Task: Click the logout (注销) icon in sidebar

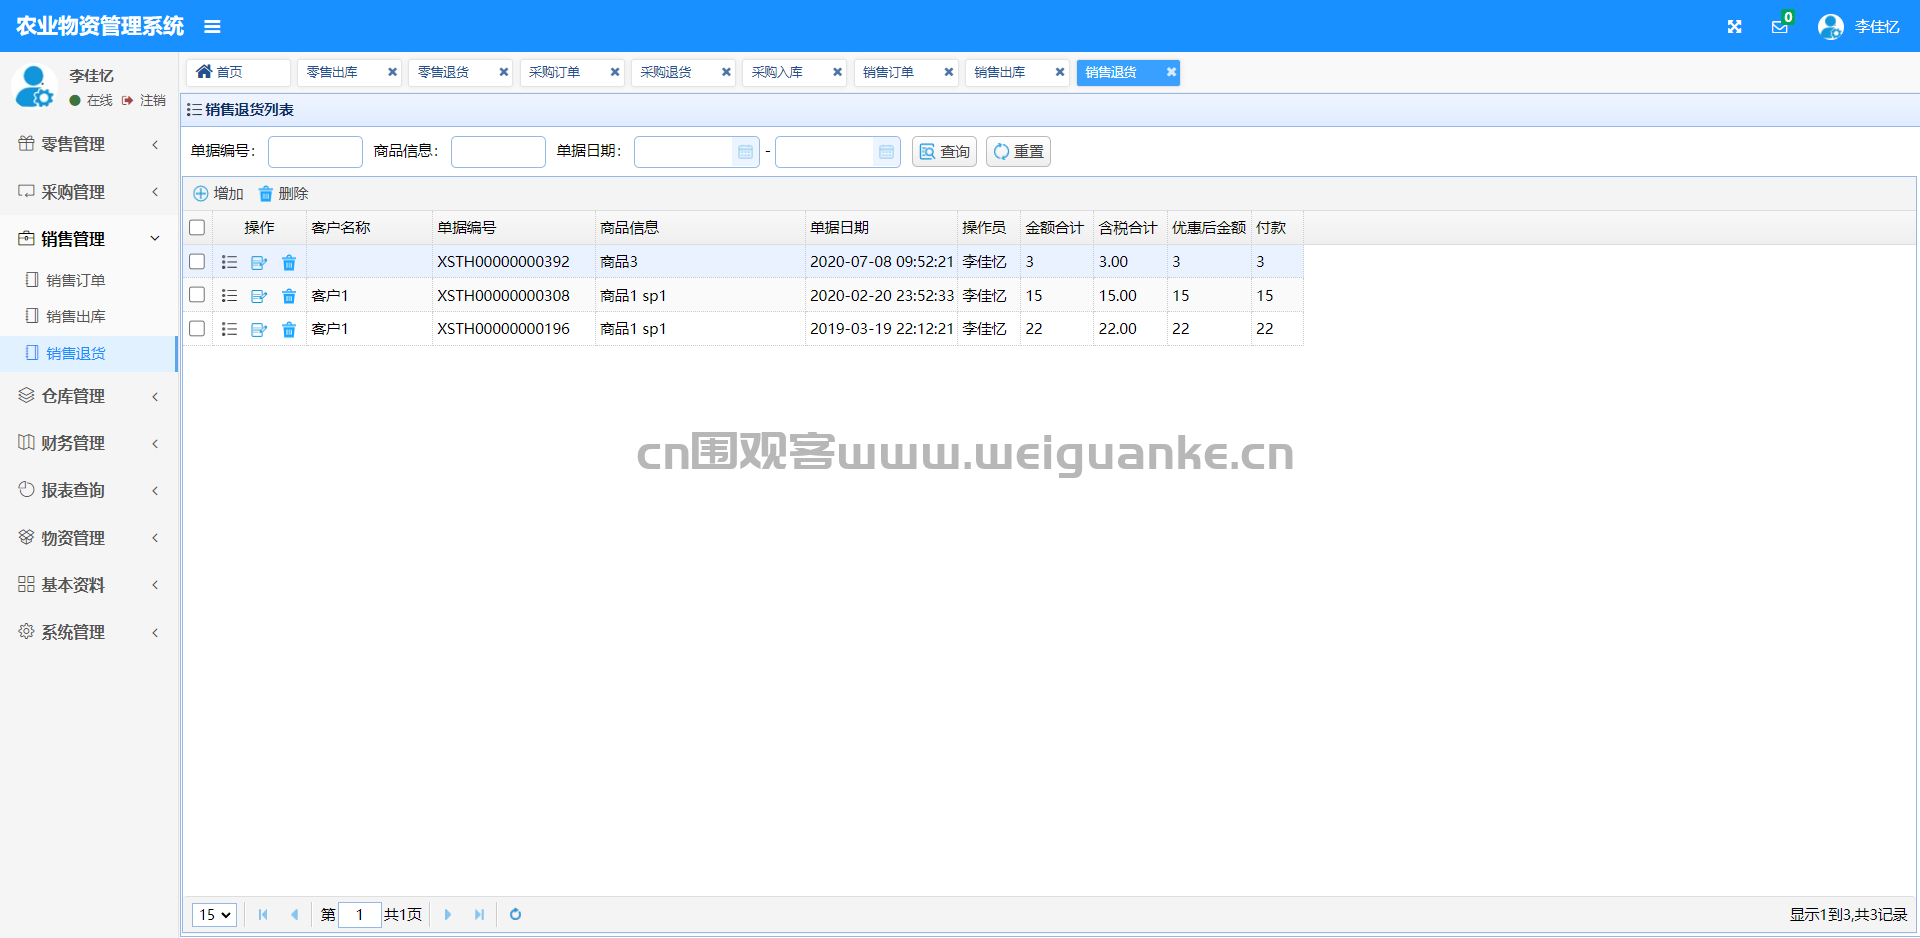Action: tap(128, 101)
